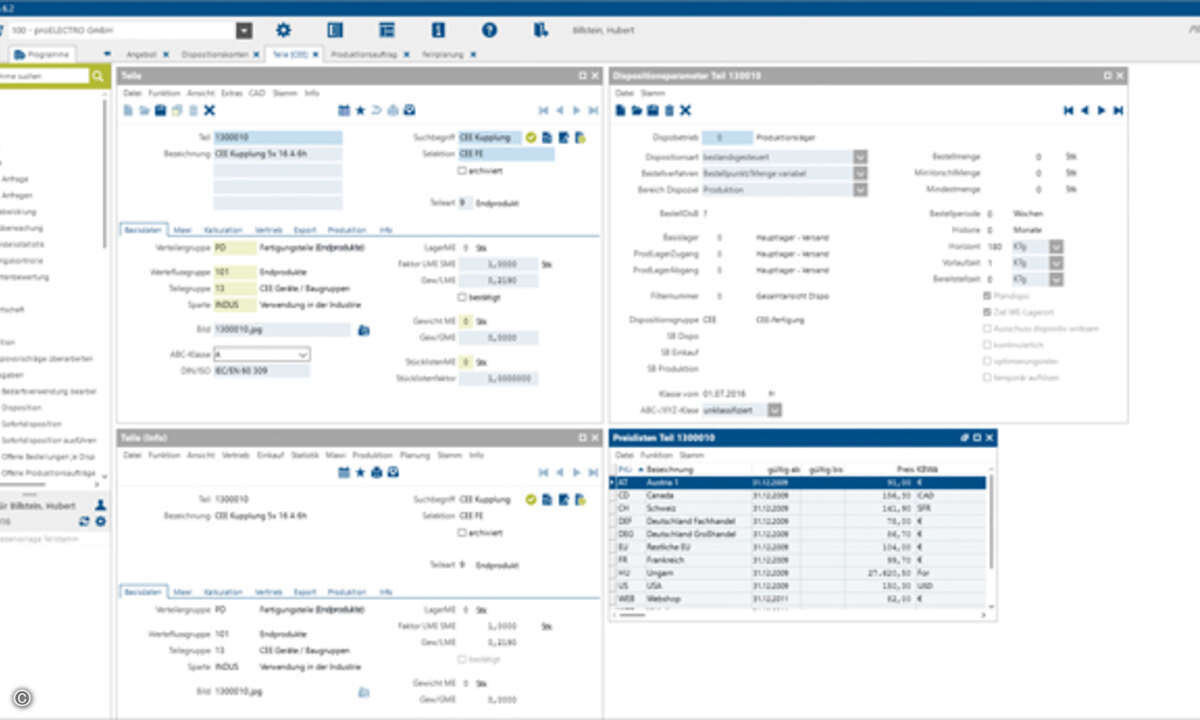The image size is (1200, 720).
Task: Jump to first record in Teile window
Action: point(544,110)
